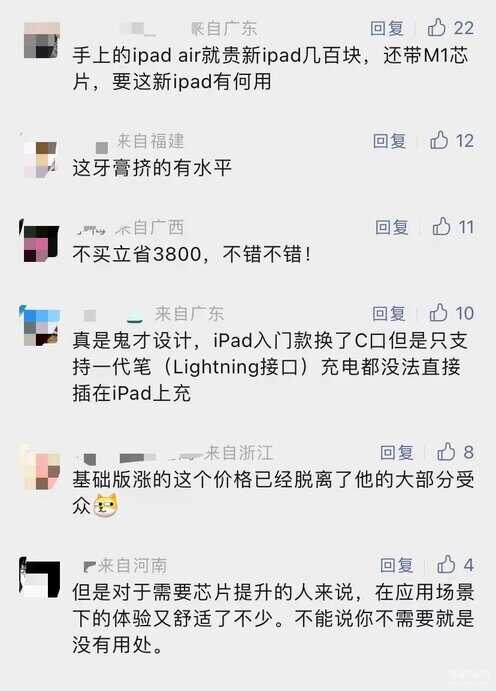Open avatar of the 浙江 commenter
Image resolution: width=496 pixels, height=691 pixels.
click(42, 471)
